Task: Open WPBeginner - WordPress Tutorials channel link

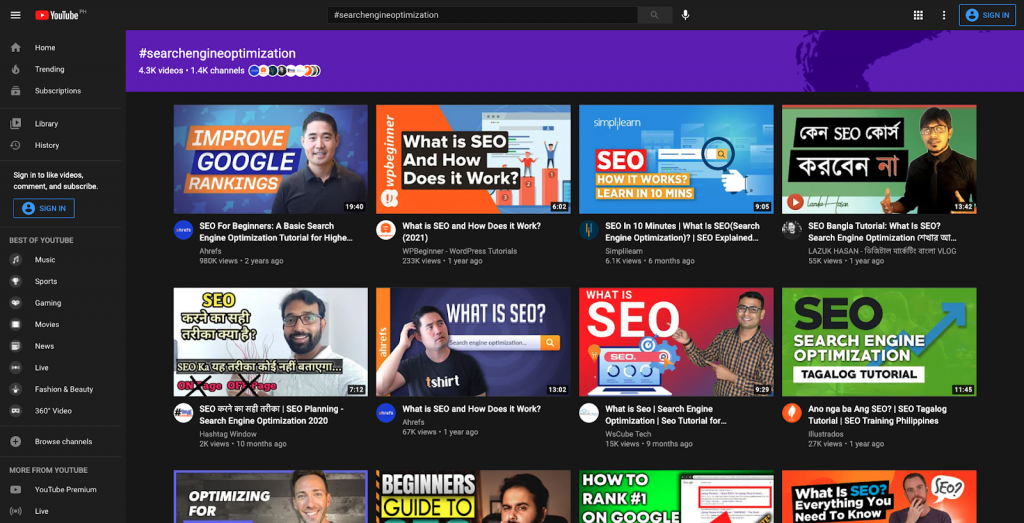Action: (459, 251)
